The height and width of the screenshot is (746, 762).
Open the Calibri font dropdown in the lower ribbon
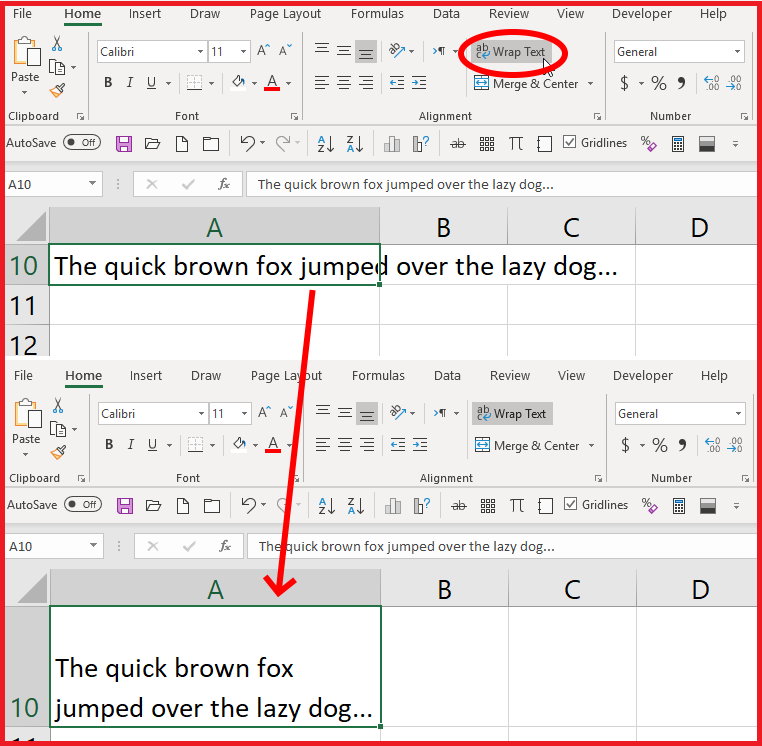pyautogui.click(x=201, y=414)
